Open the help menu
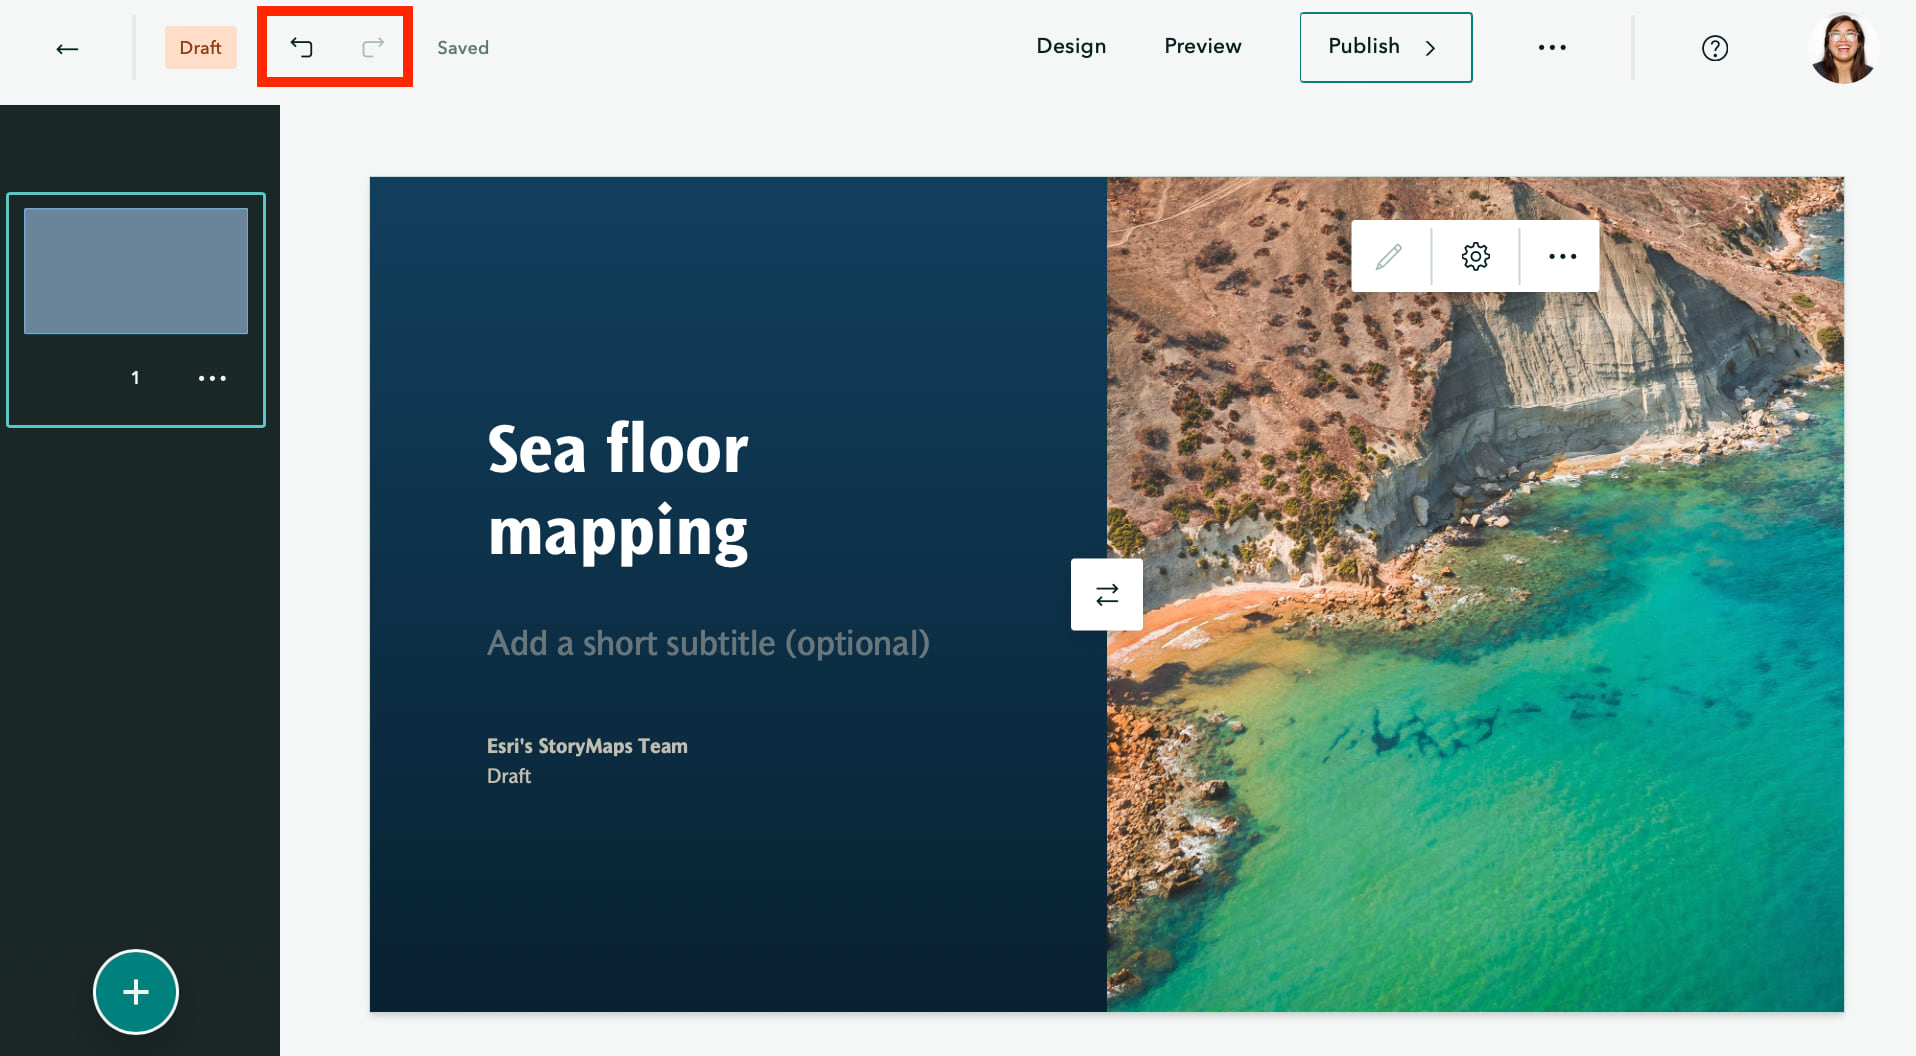Image resolution: width=1916 pixels, height=1056 pixels. [1715, 48]
